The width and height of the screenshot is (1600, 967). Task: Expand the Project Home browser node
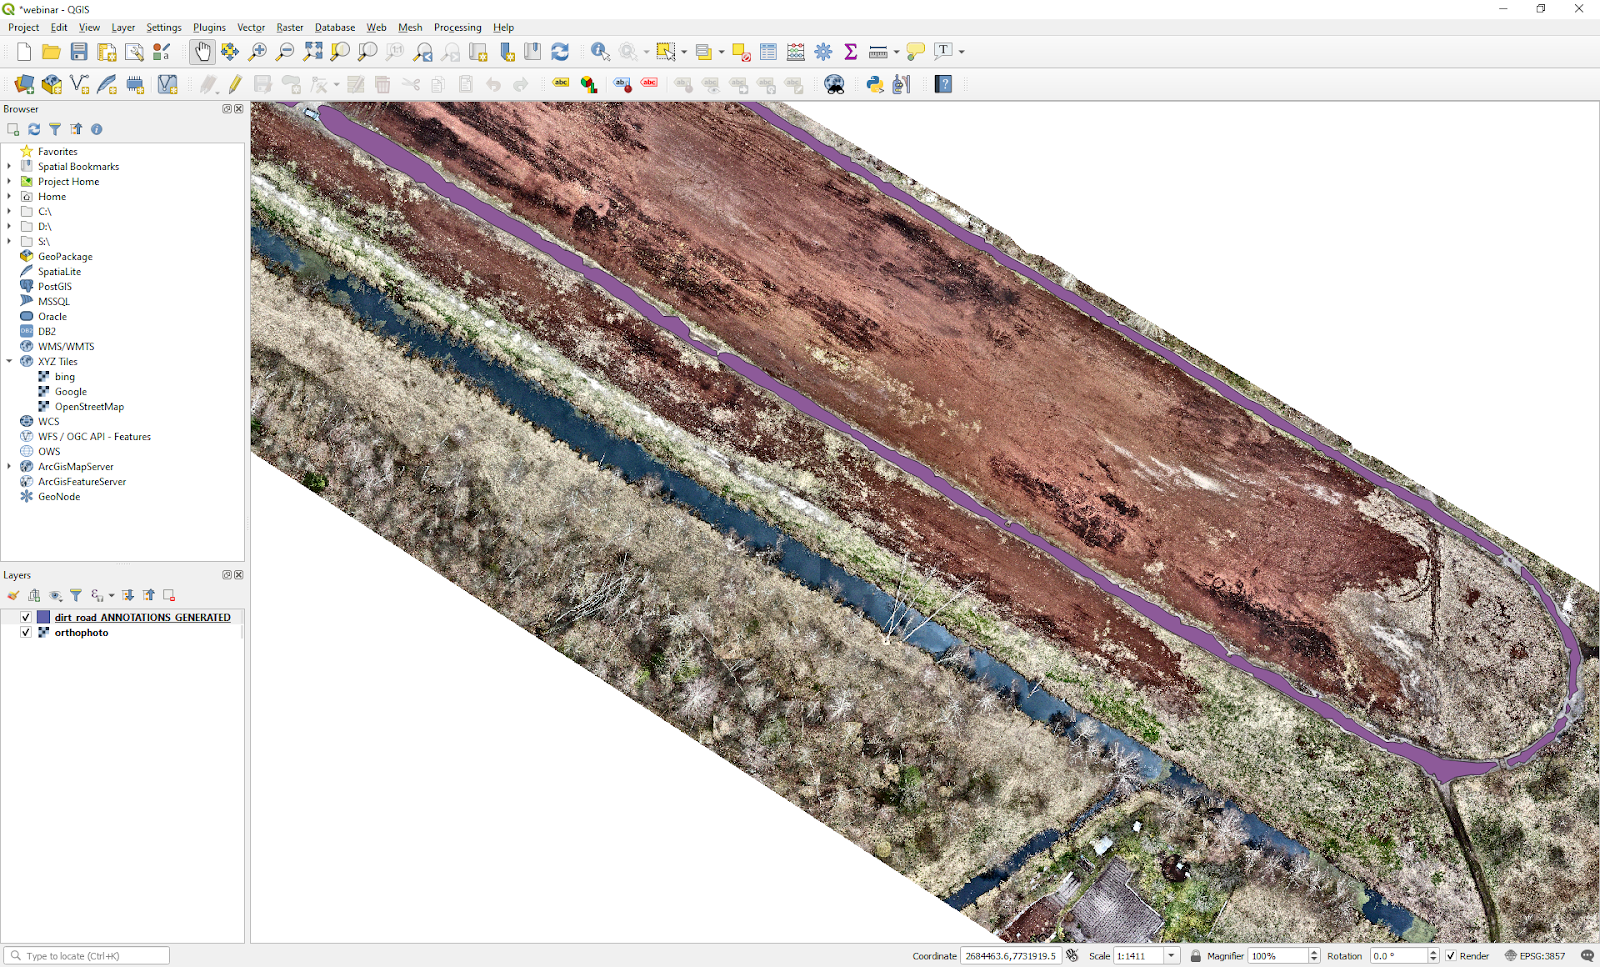(x=10, y=182)
